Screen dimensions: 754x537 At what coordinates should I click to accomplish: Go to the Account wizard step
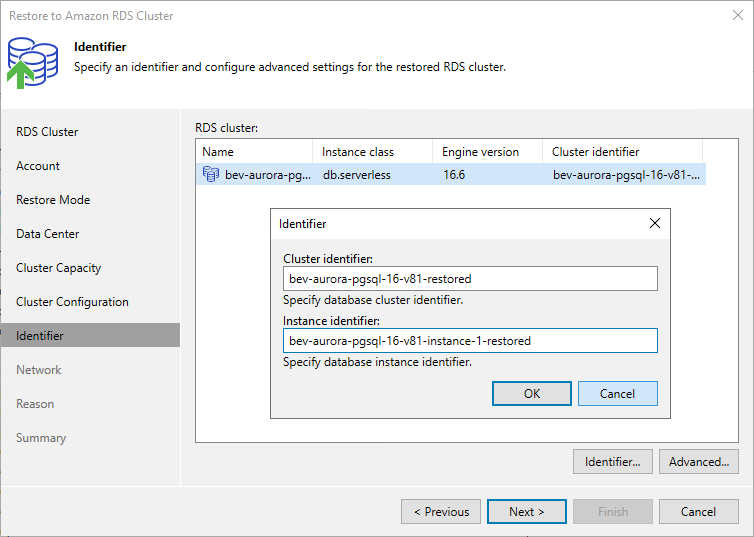coord(38,166)
